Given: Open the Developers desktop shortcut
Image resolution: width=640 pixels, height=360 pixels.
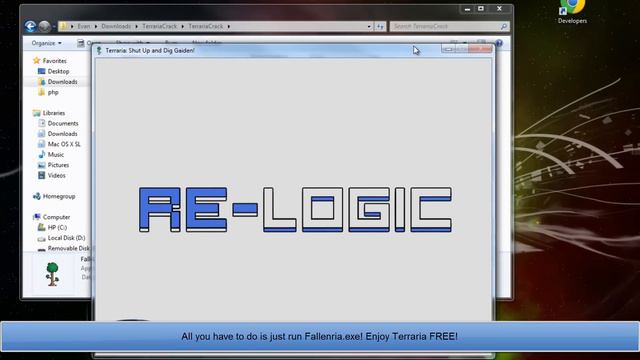Looking at the screenshot, I should [572, 12].
